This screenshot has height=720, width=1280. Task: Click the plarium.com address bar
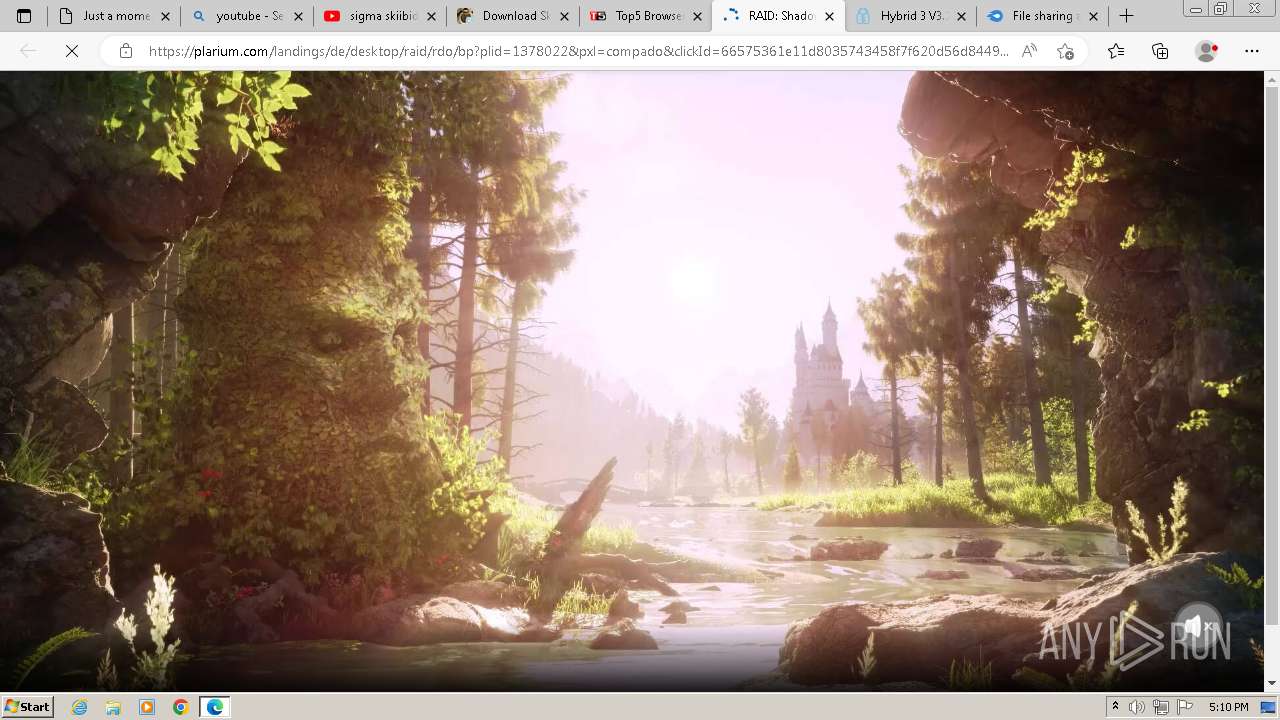click(578, 51)
